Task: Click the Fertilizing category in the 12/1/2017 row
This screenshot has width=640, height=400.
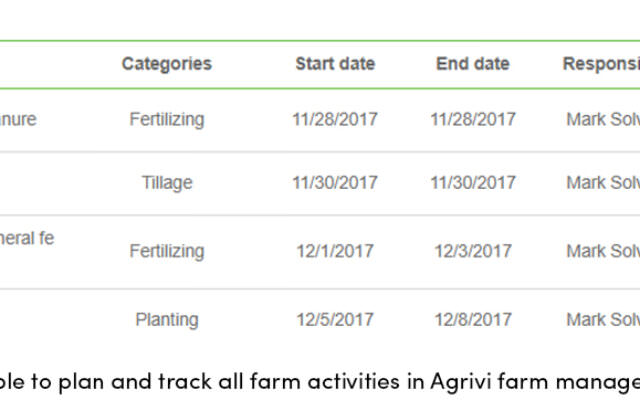Action: coord(167,251)
